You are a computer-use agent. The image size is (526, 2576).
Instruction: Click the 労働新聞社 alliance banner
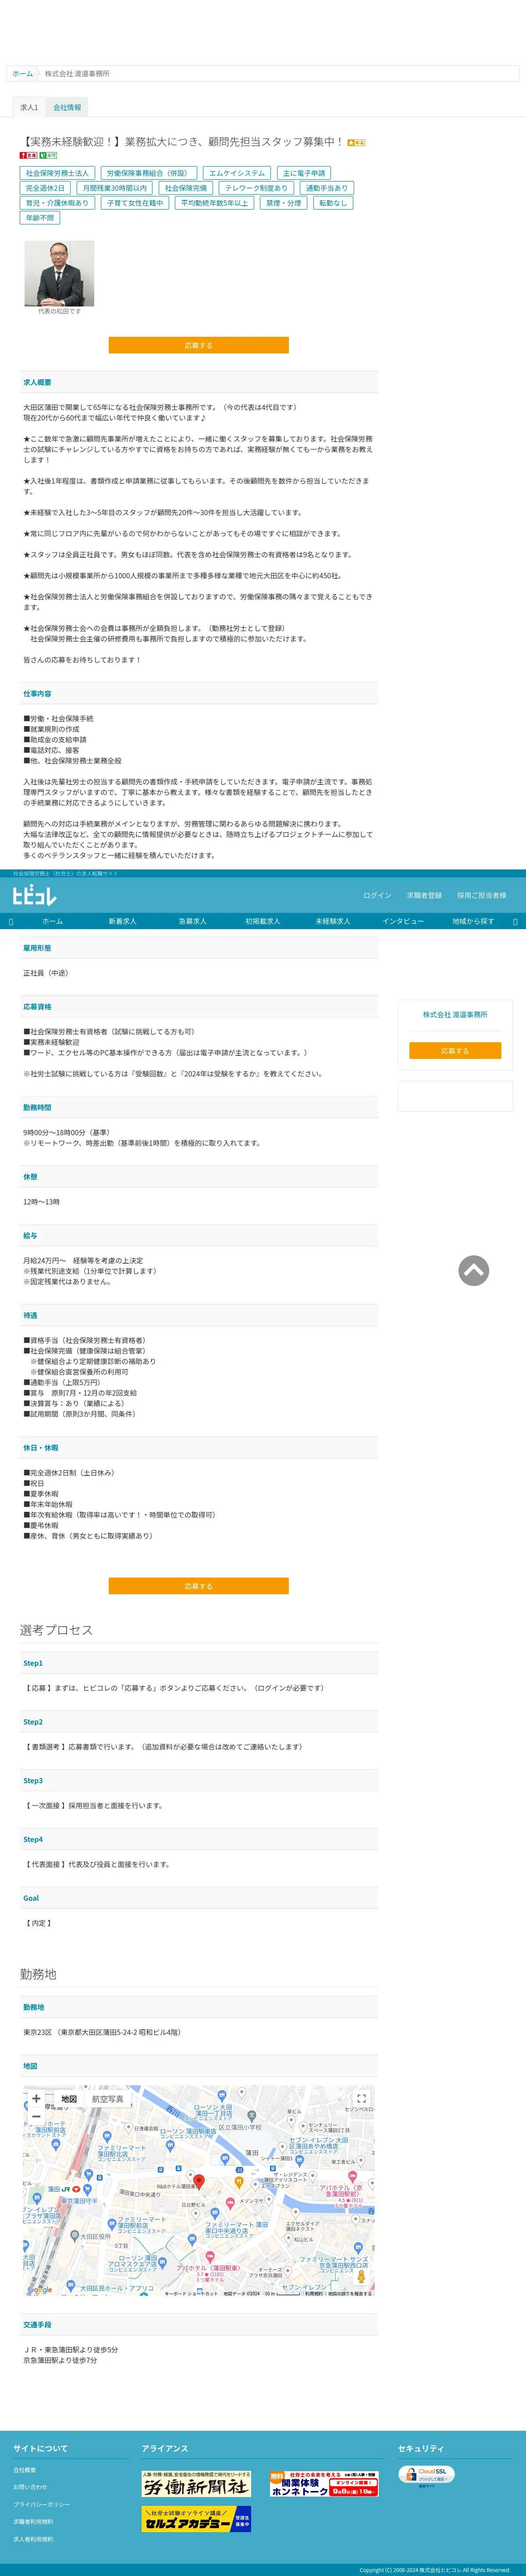click(x=196, y=2485)
